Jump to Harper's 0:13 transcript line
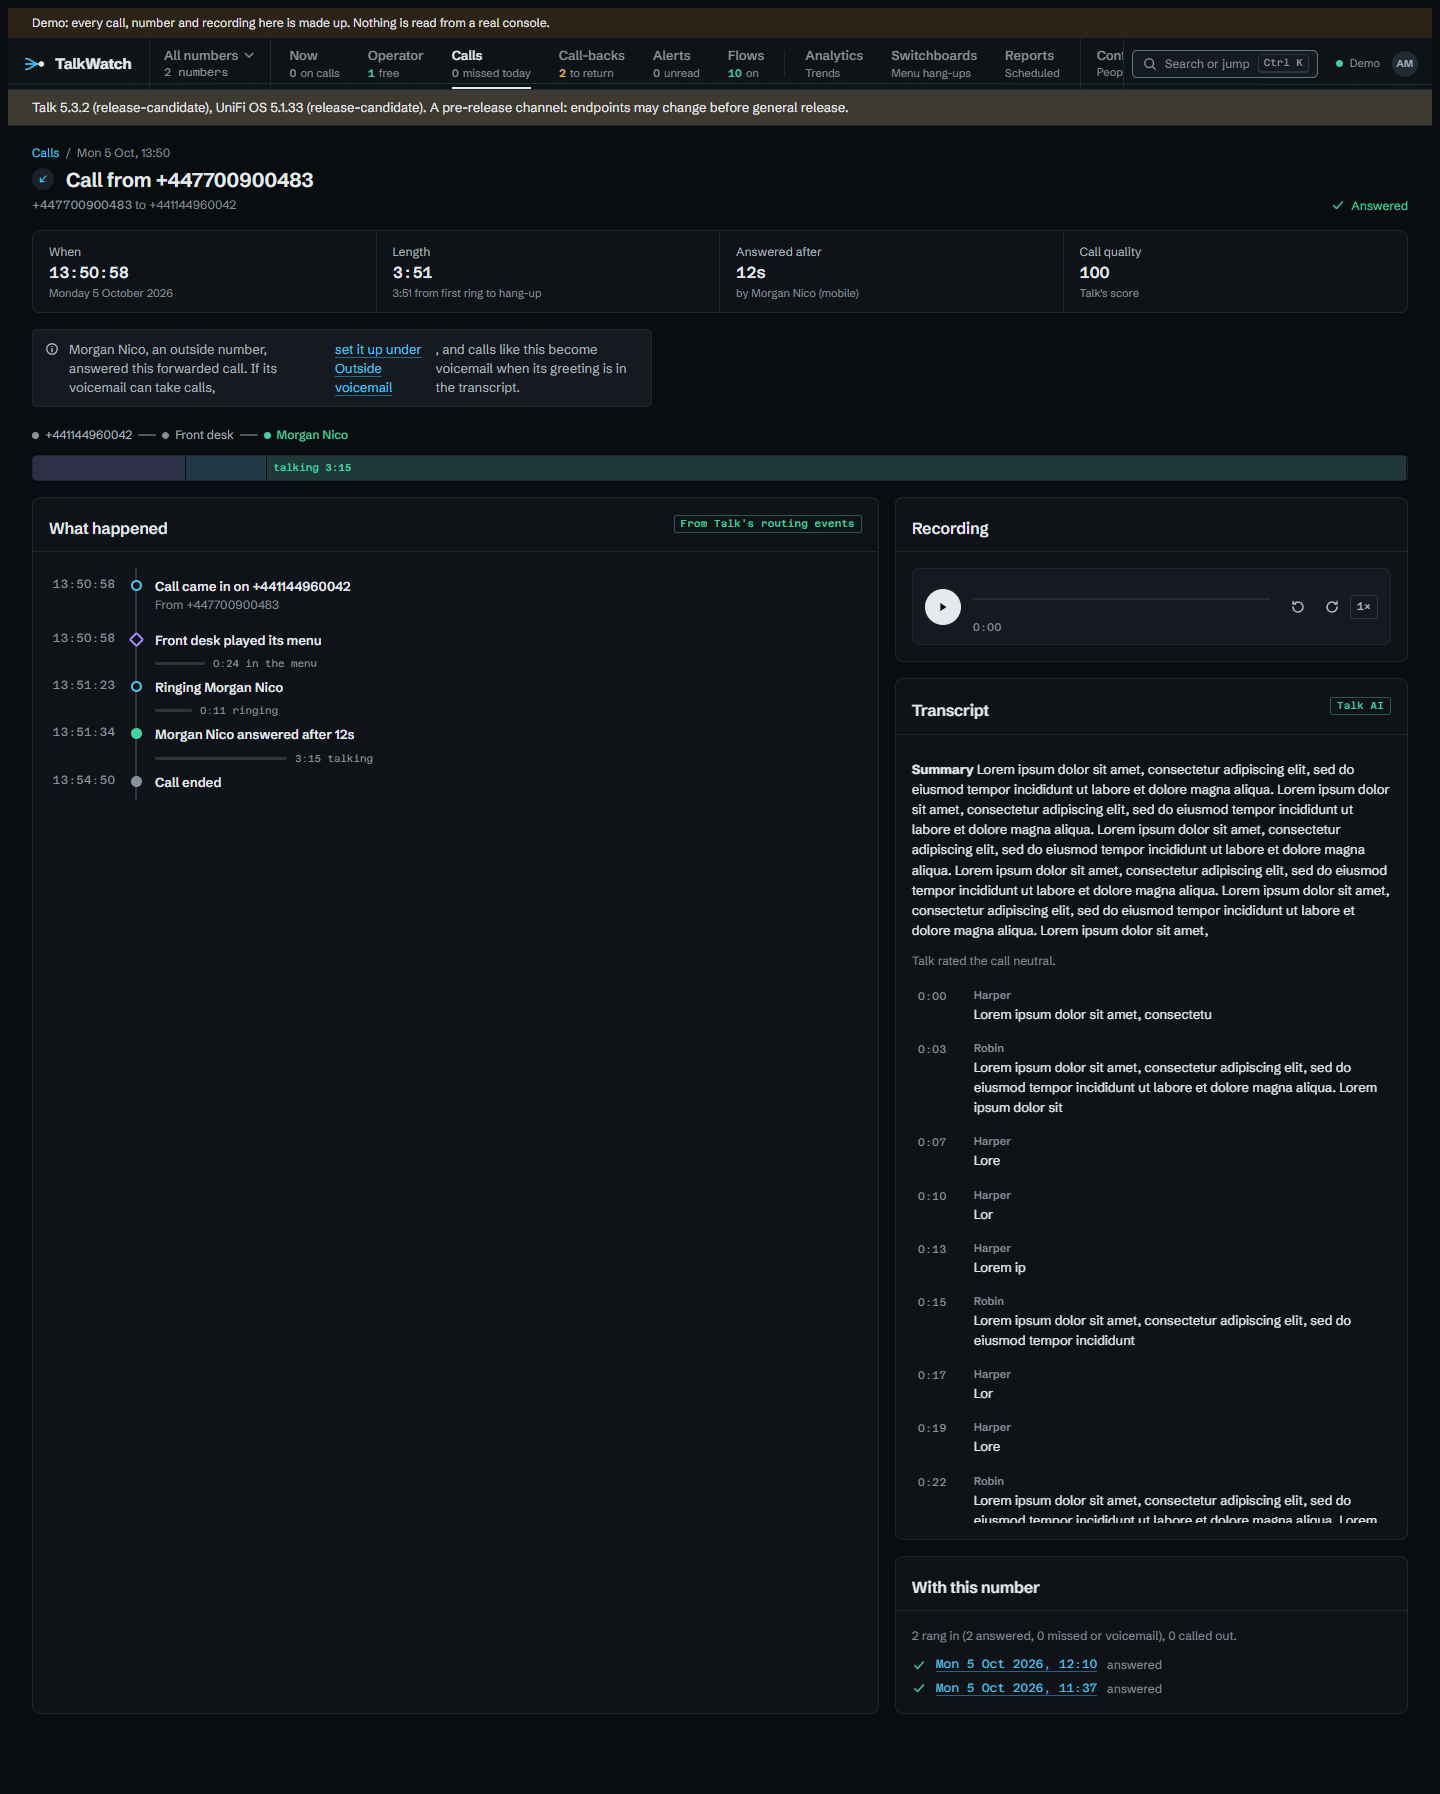The width and height of the screenshot is (1440, 1794). 1150,1259
